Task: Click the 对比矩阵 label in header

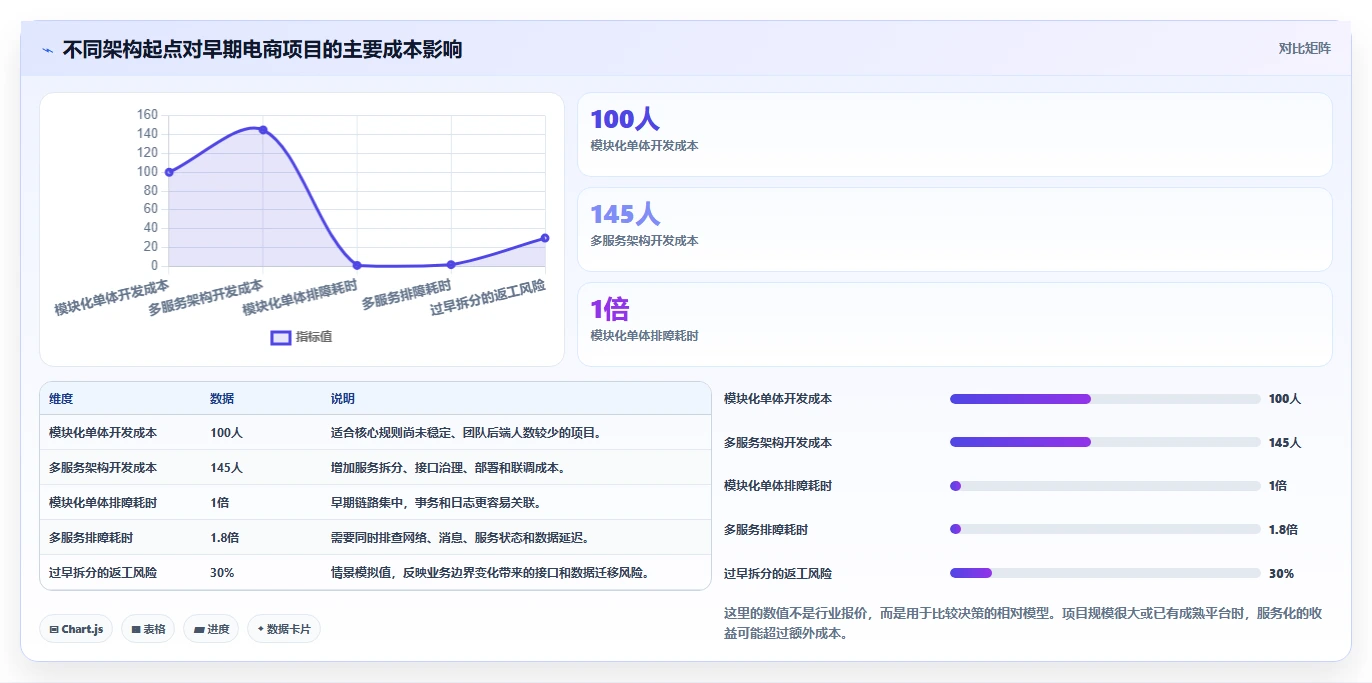Action: click(1305, 48)
